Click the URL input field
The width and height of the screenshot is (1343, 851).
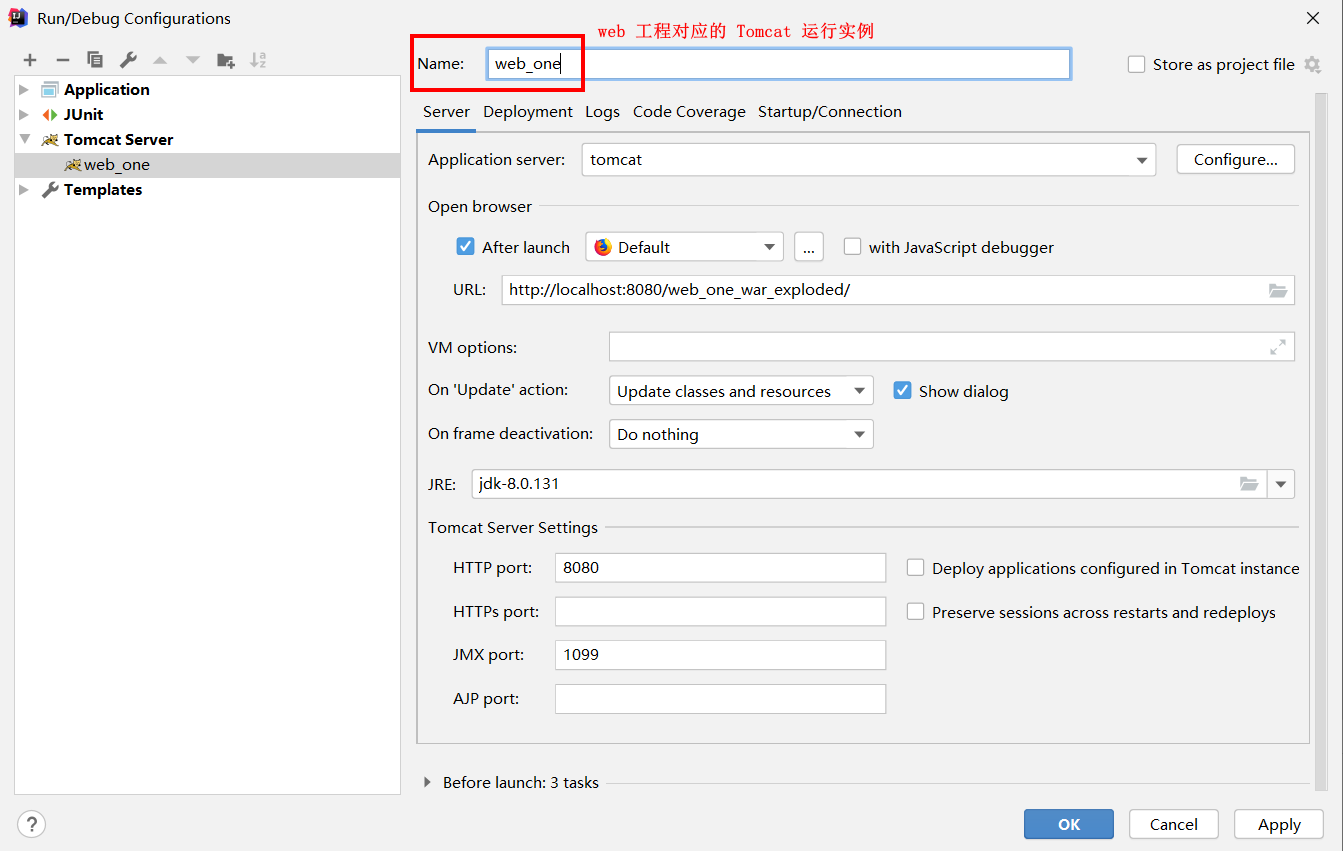click(898, 290)
